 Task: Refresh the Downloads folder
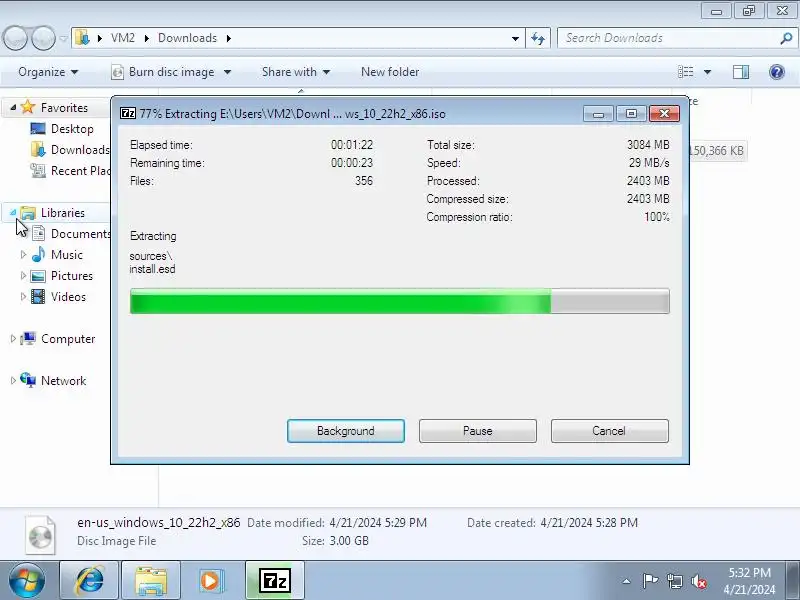[538, 38]
